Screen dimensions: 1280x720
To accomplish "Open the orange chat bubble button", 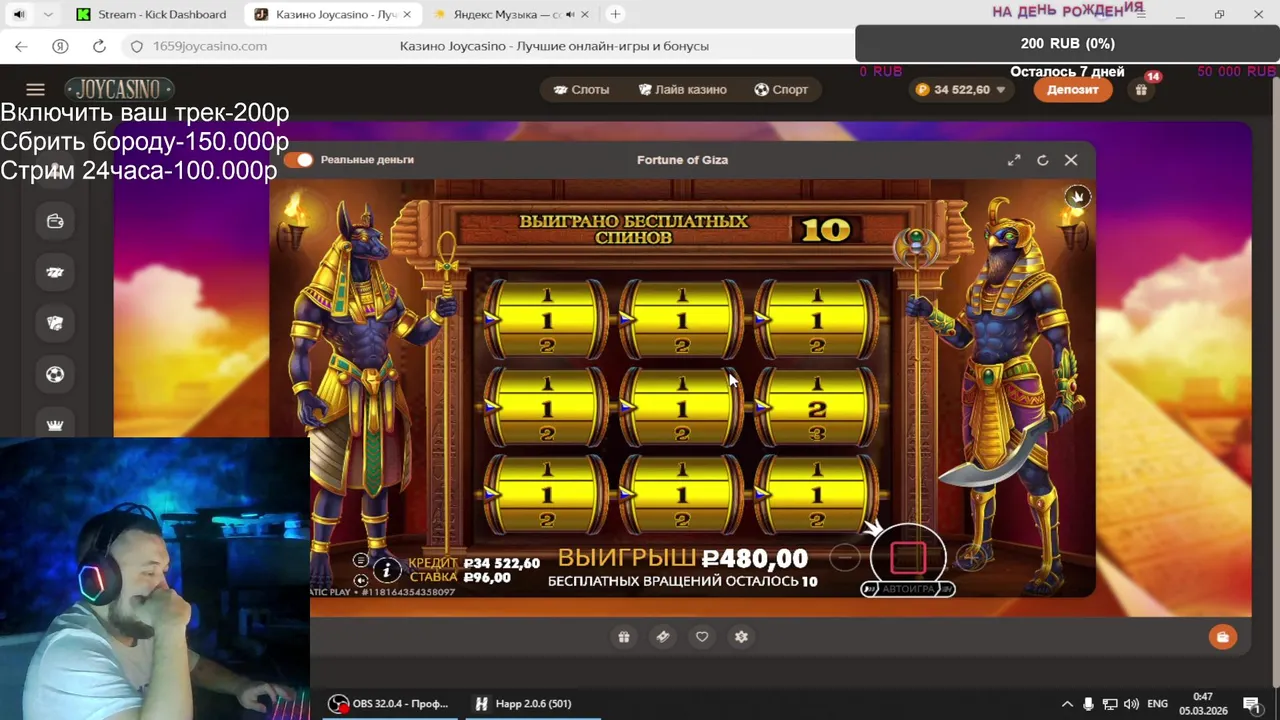I will [1222, 637].
